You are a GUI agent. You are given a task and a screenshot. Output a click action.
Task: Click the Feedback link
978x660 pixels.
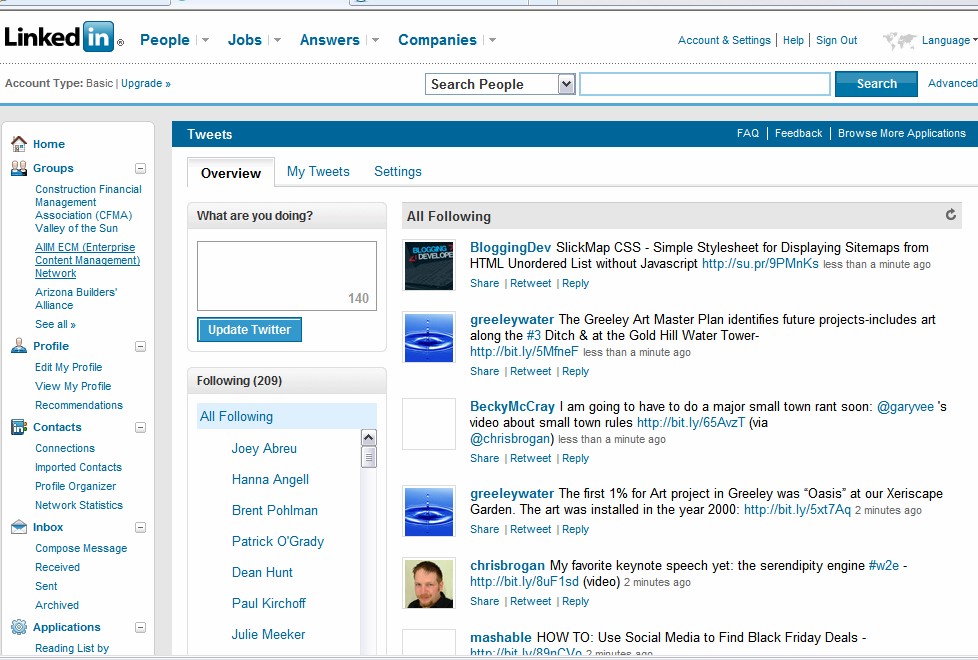pyautogui.click(x=798, y=133)
